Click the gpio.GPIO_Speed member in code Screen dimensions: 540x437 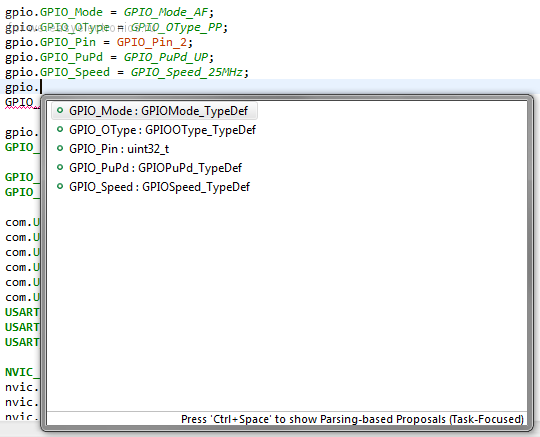tap(57, 72)
